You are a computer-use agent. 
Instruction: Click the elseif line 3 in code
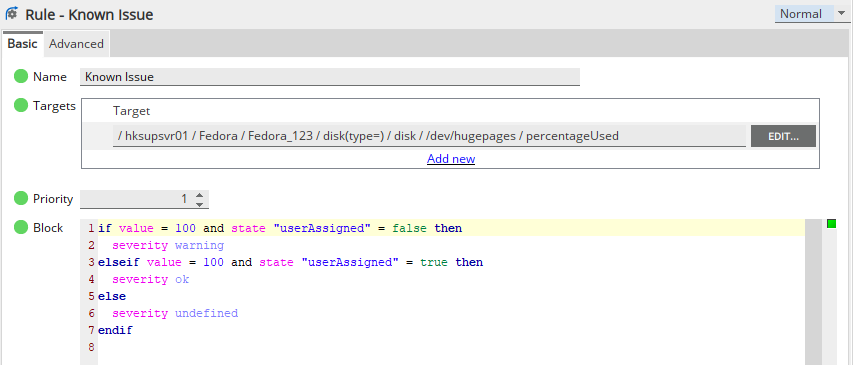[x=290, y=262]
